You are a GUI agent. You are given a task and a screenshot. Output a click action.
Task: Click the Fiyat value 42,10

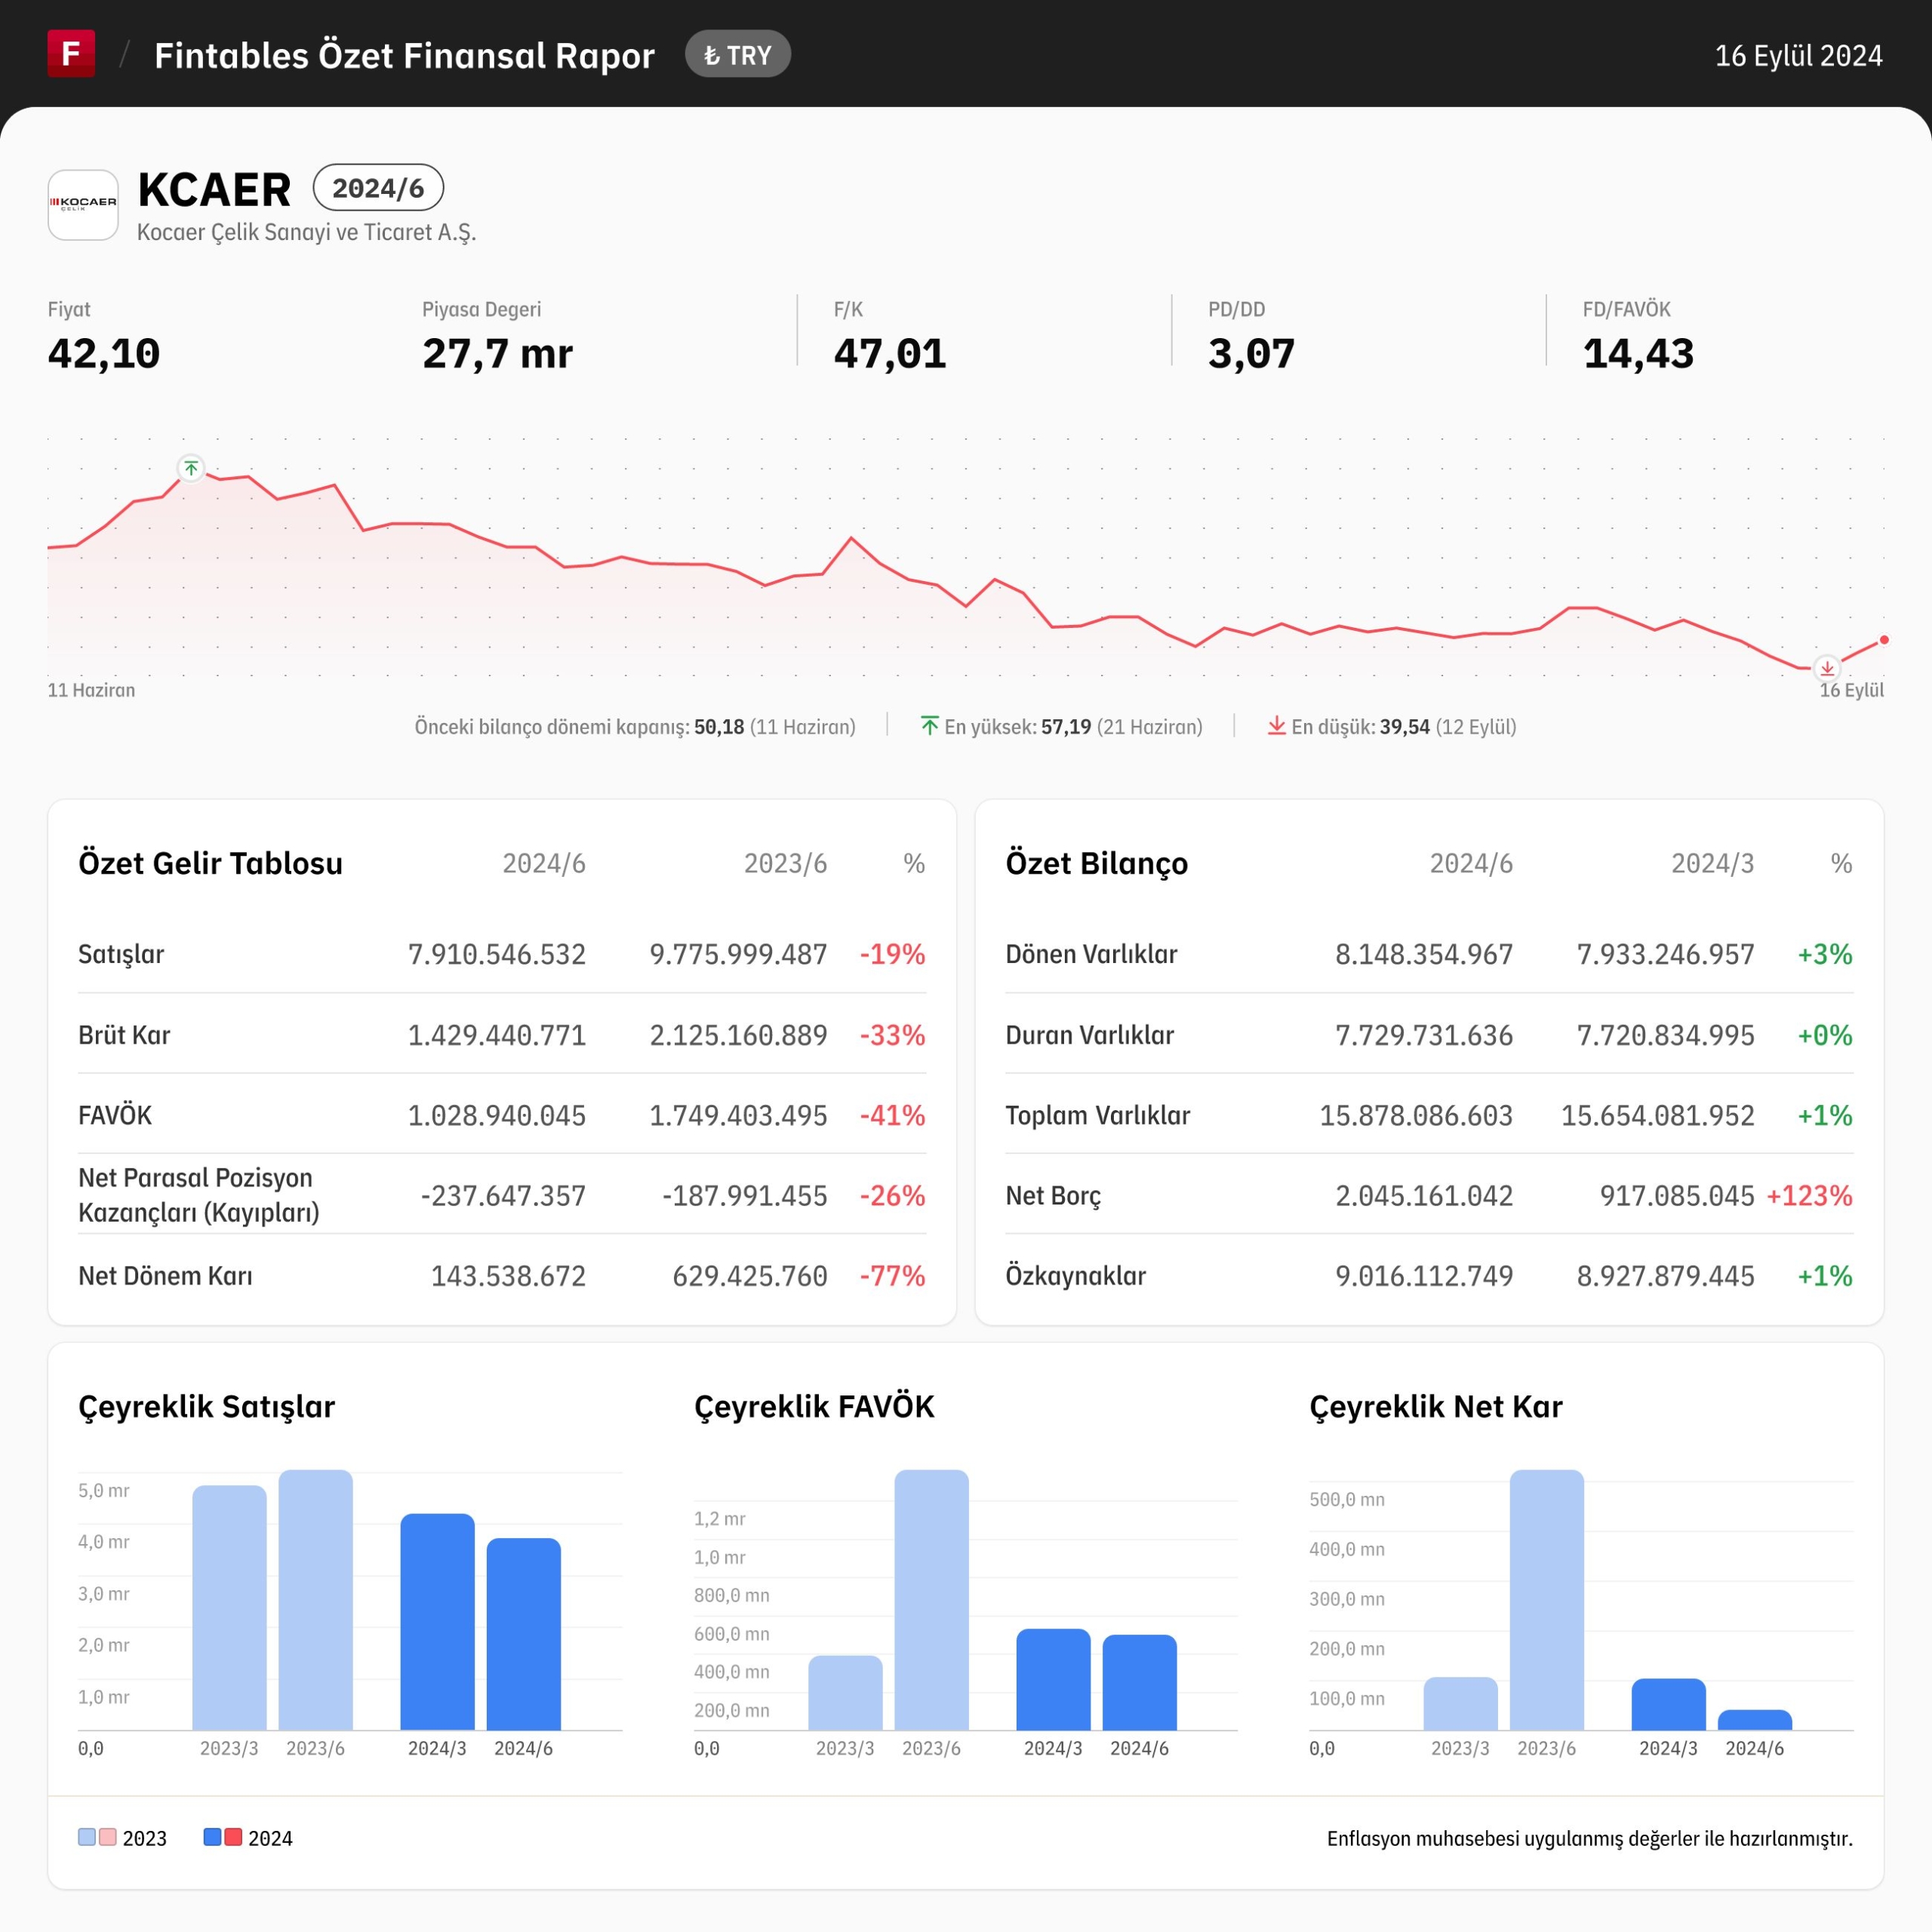pos(104,354)
